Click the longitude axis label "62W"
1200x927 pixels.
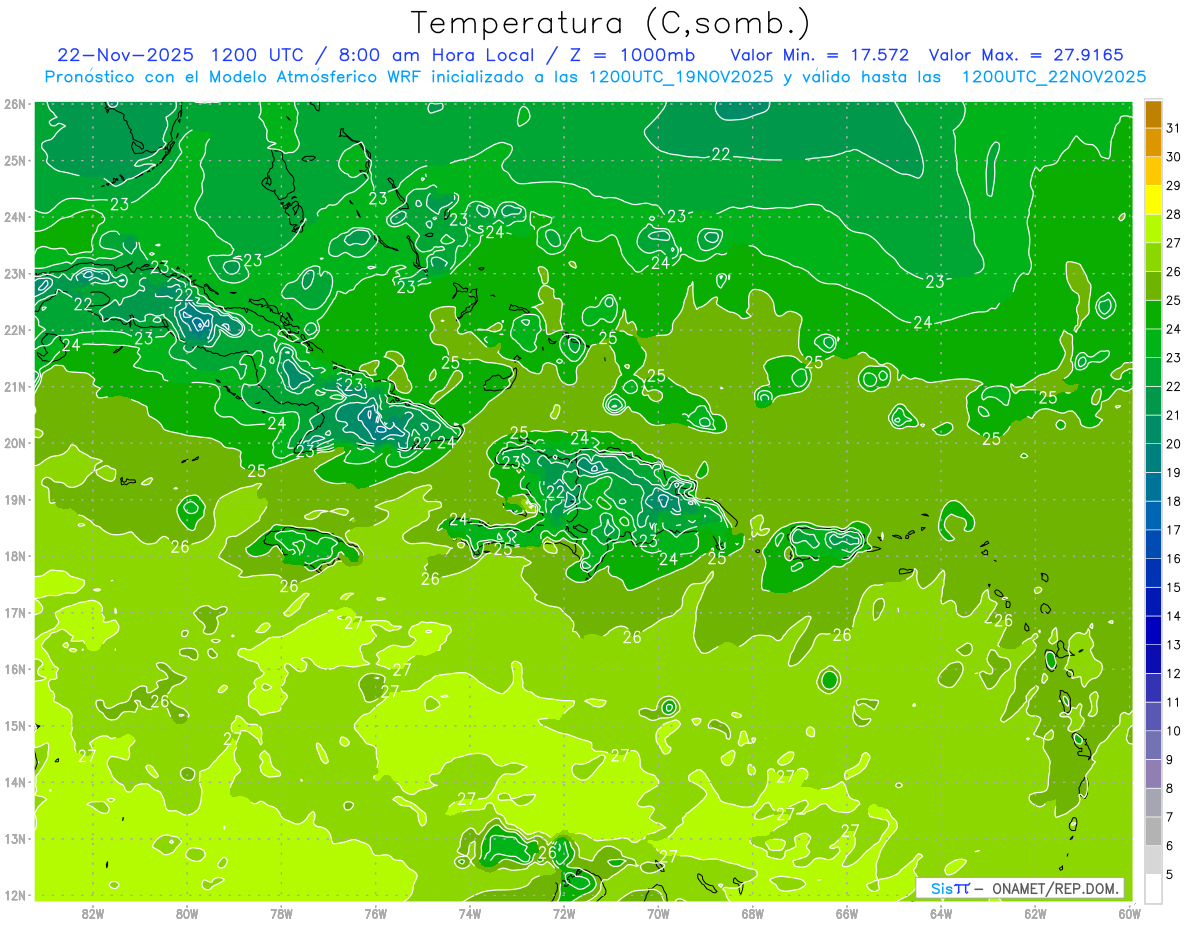(1035, 912)
